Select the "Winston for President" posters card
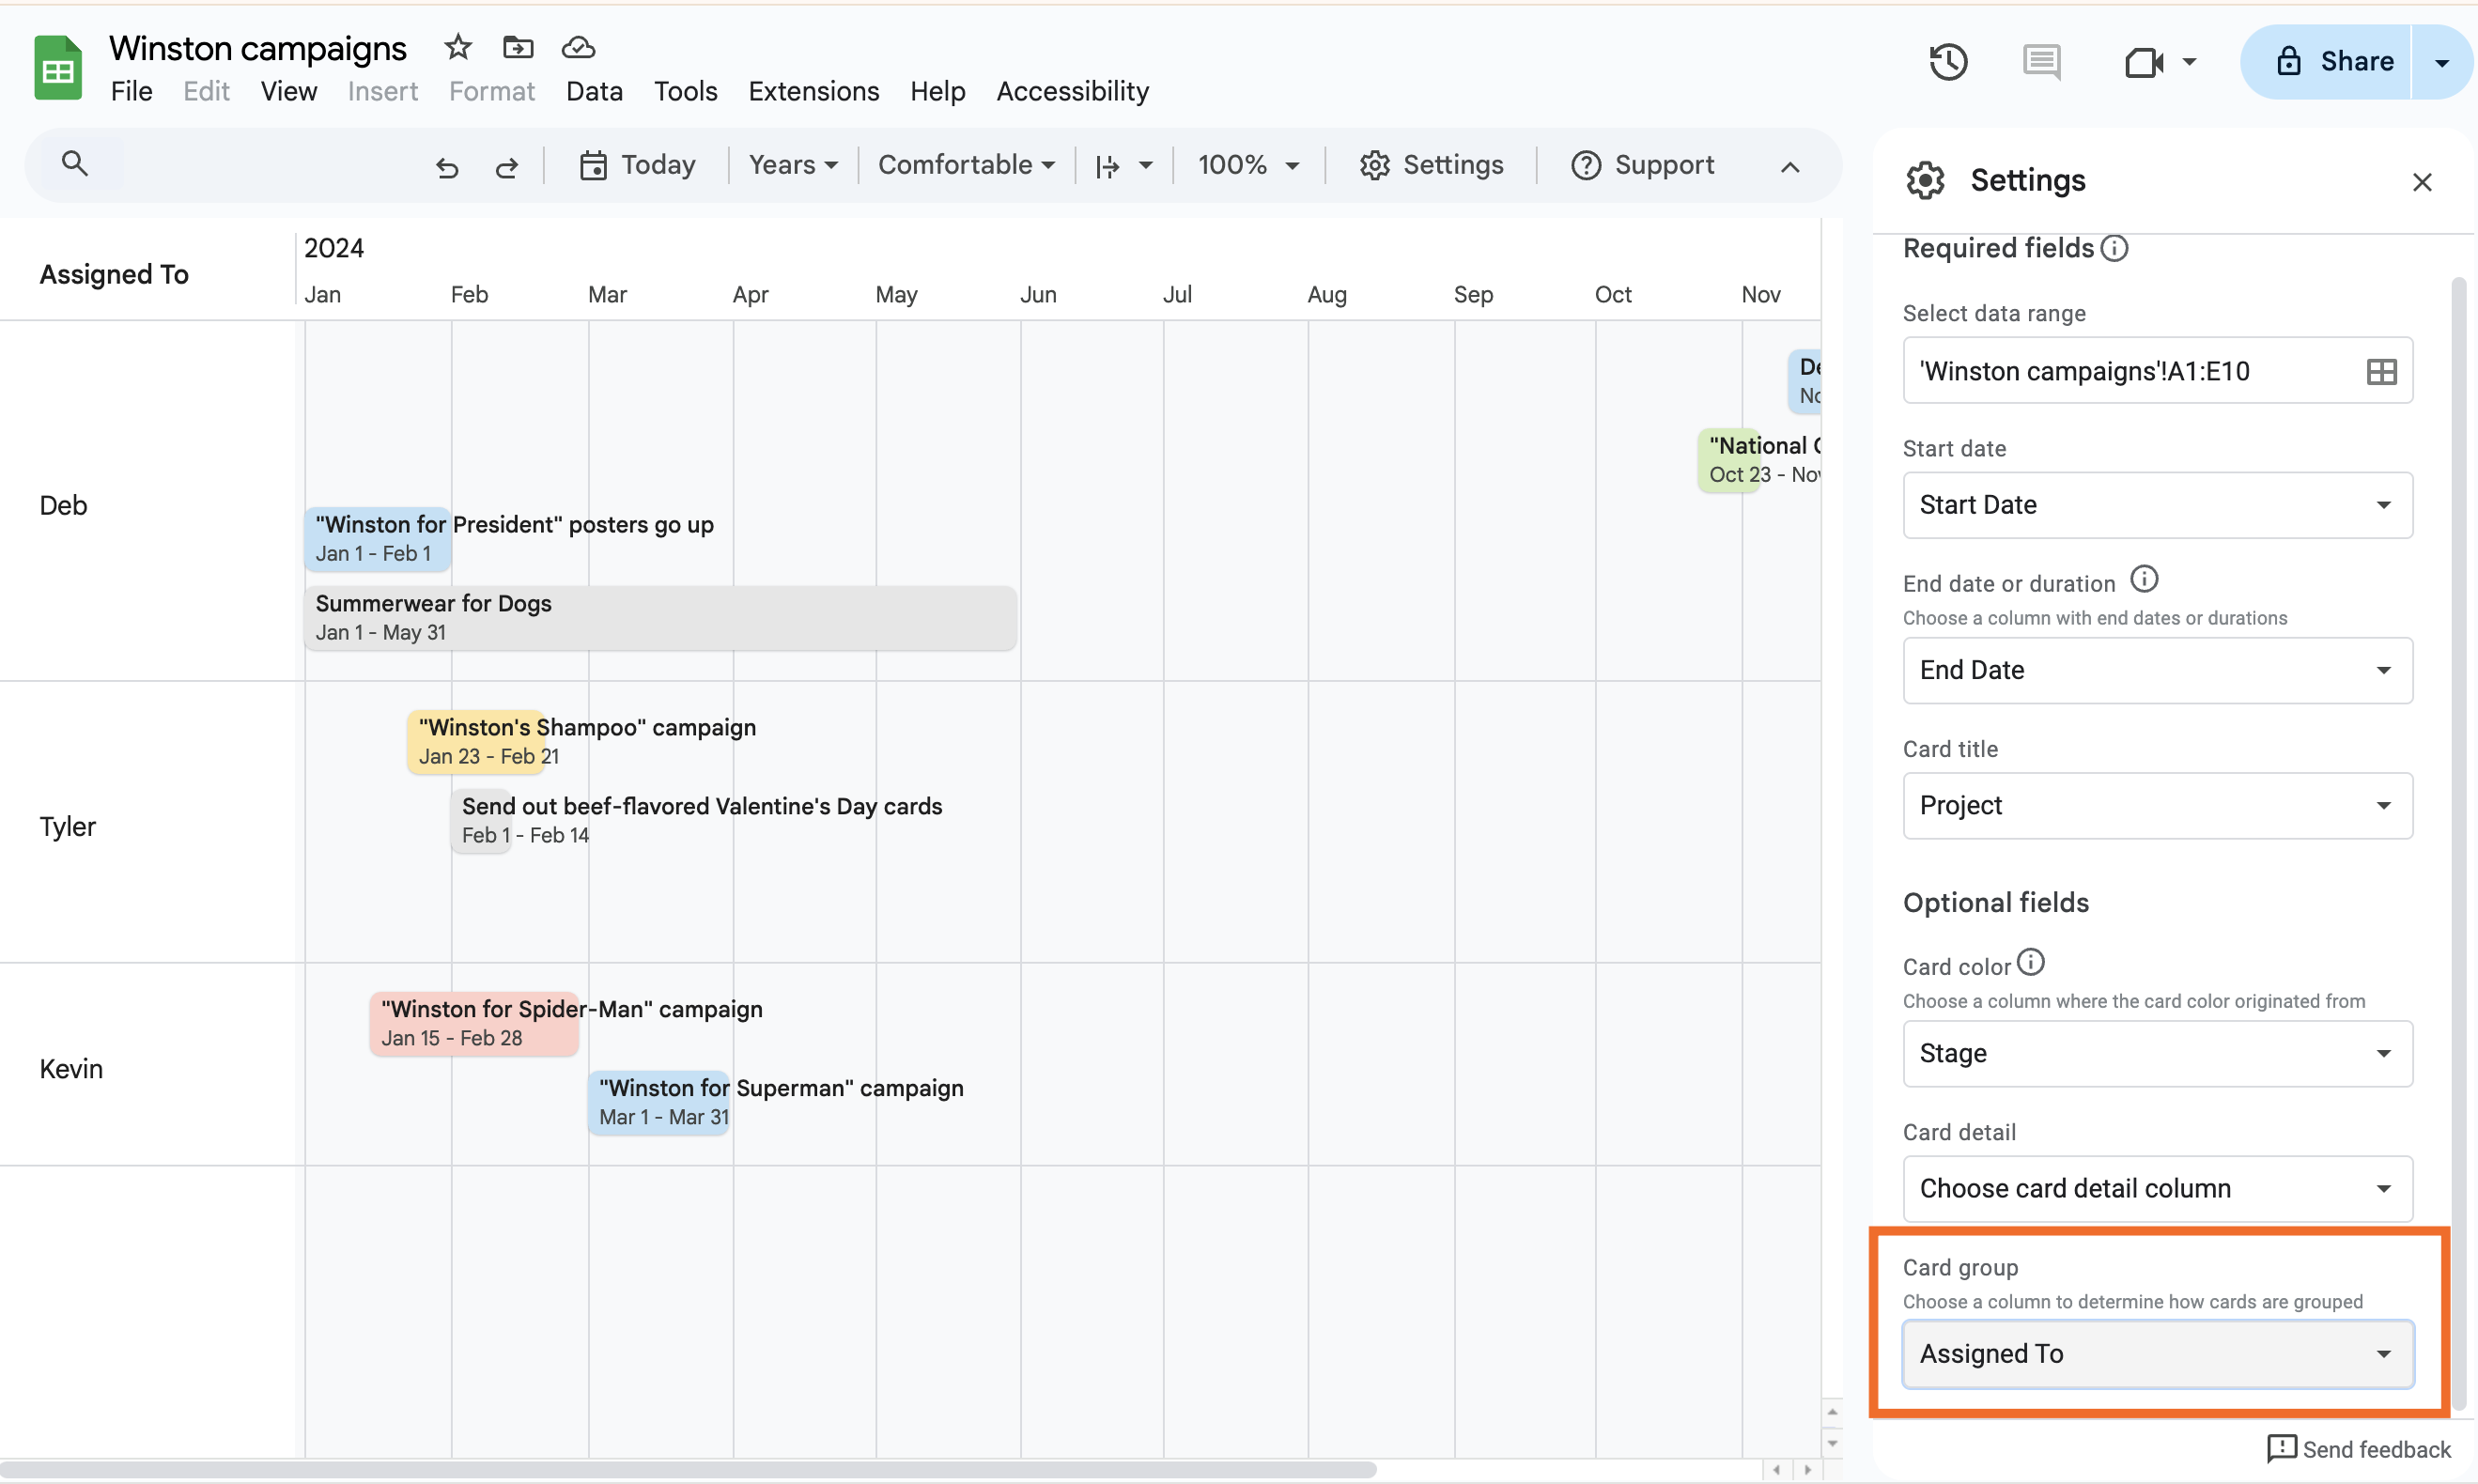Image resolution: width=2478 pixels, height=1484 pixels. point(378,539)
